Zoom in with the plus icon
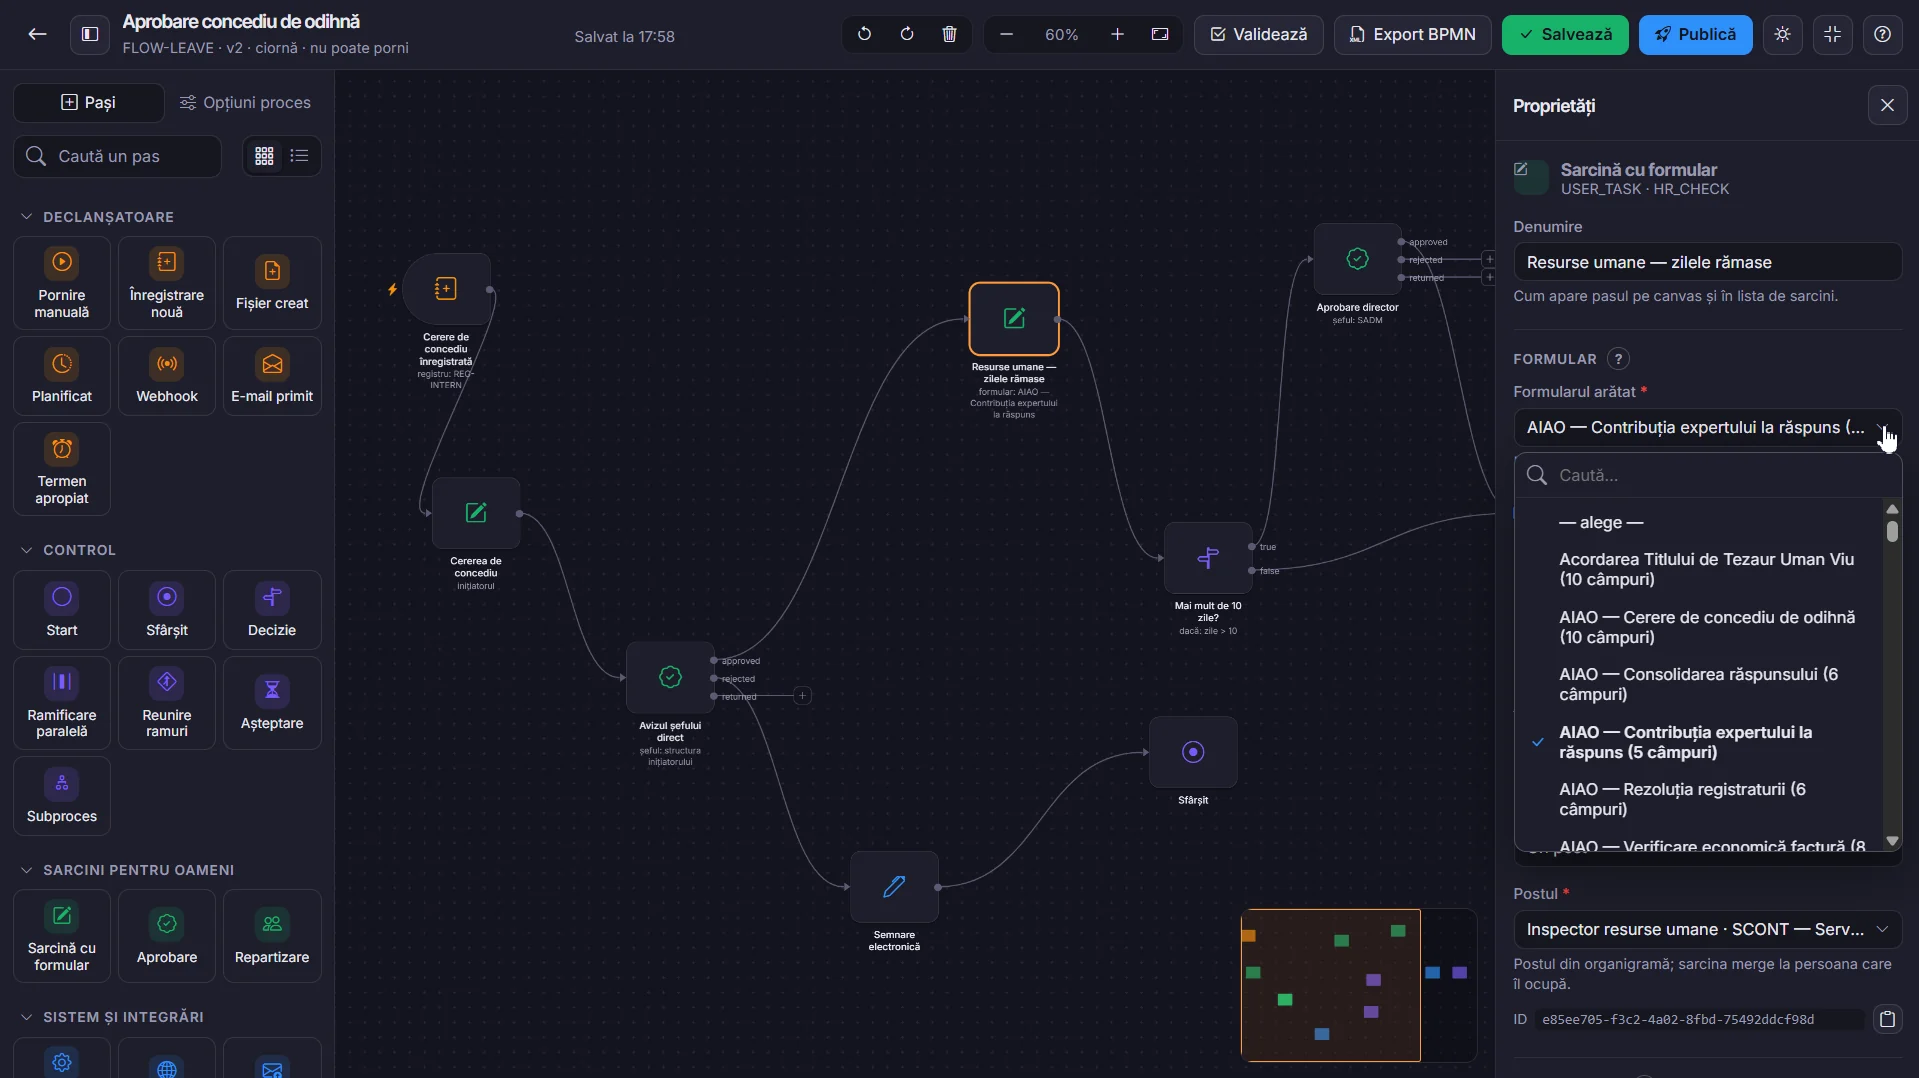Screen dimensions: 1919x1078 (1117, 34)
